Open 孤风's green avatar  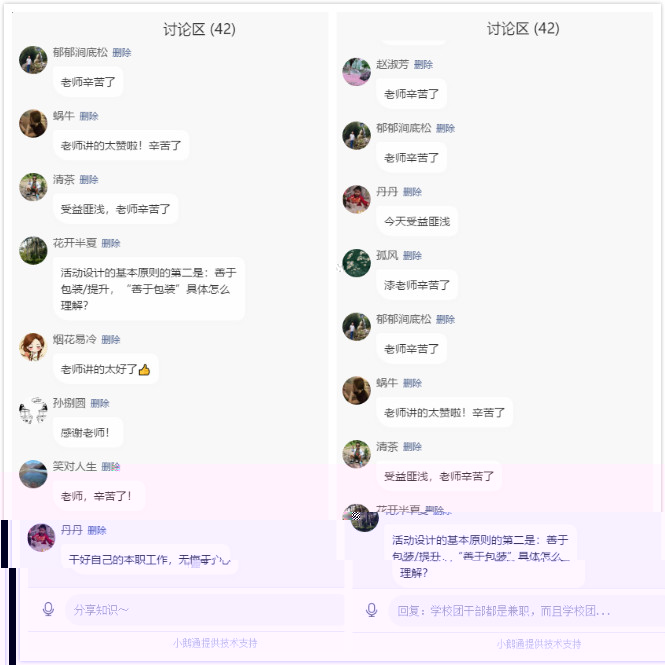point(356,263)
